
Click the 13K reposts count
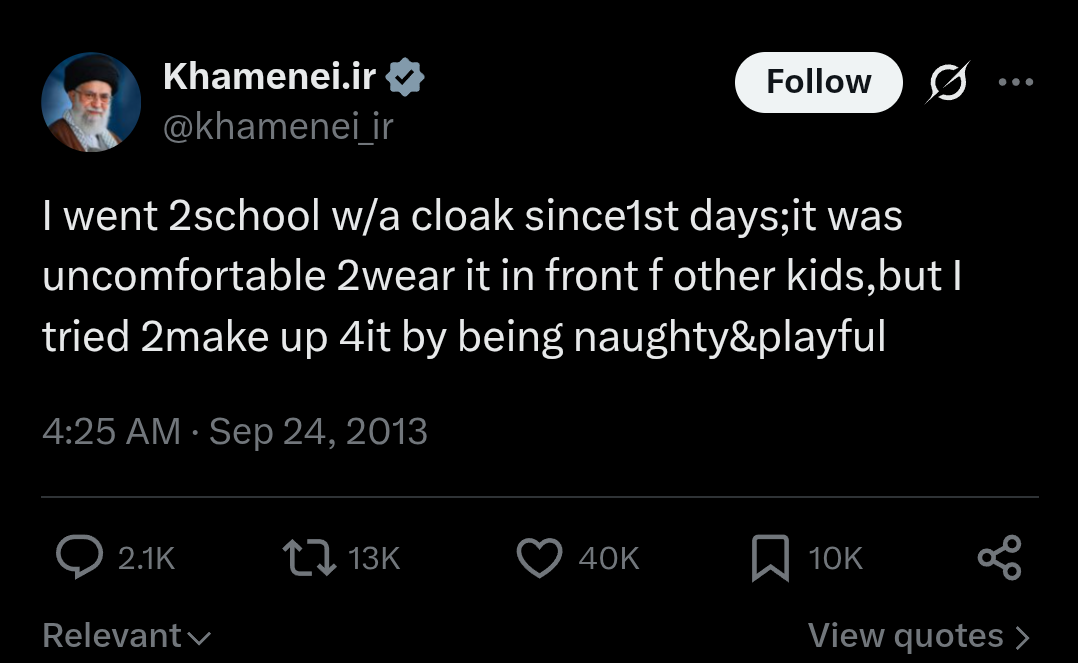(x=374, y=558)
